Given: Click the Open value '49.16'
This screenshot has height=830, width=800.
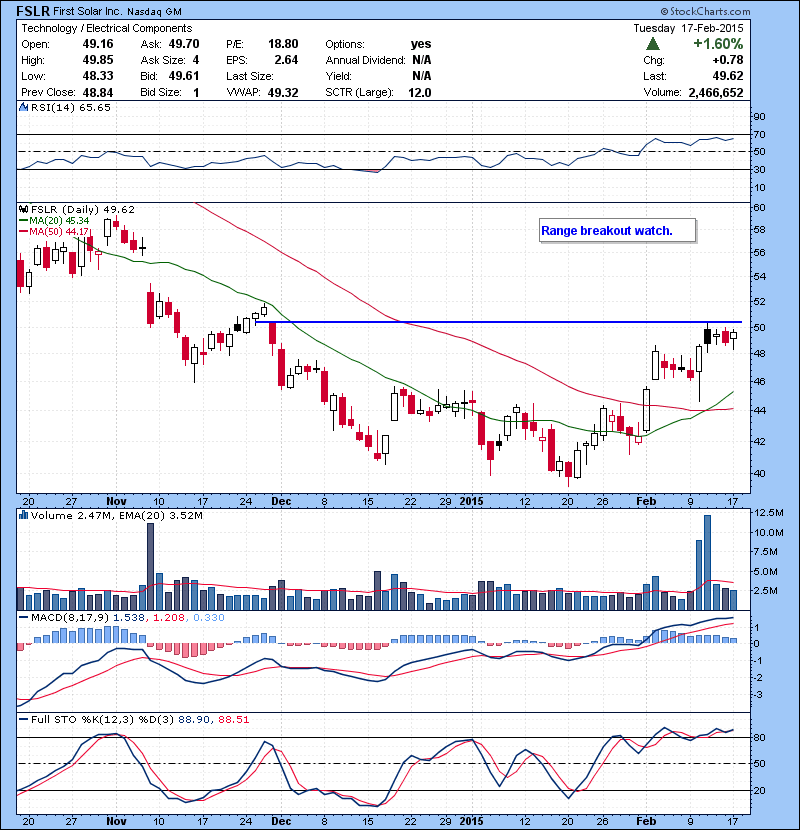Looking at the screenshot, I should [x=98, y=44].
